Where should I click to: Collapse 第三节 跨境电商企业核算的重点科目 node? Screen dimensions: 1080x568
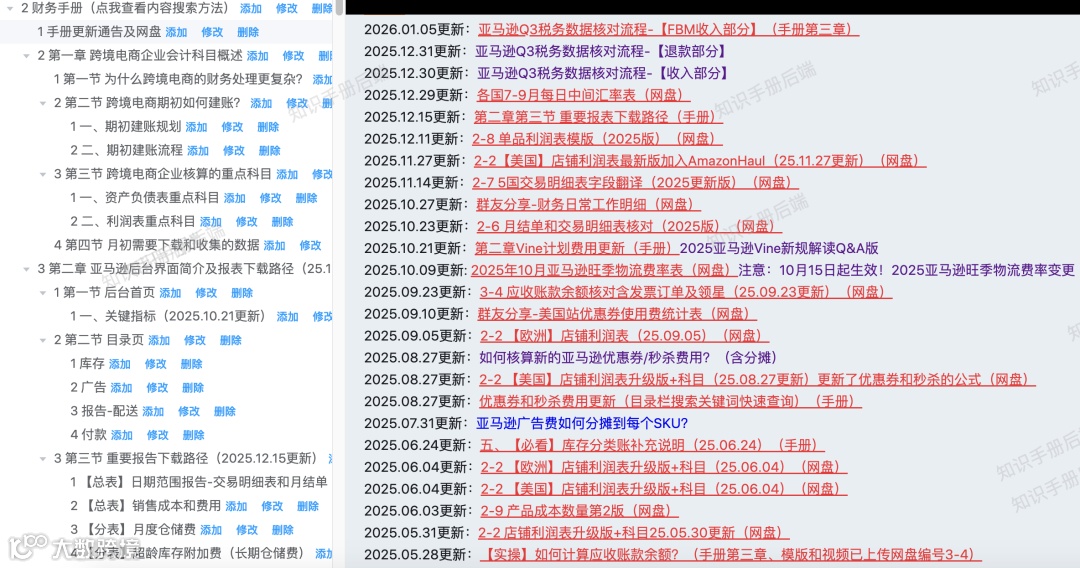pyautogui.click(x=43, y=174)
